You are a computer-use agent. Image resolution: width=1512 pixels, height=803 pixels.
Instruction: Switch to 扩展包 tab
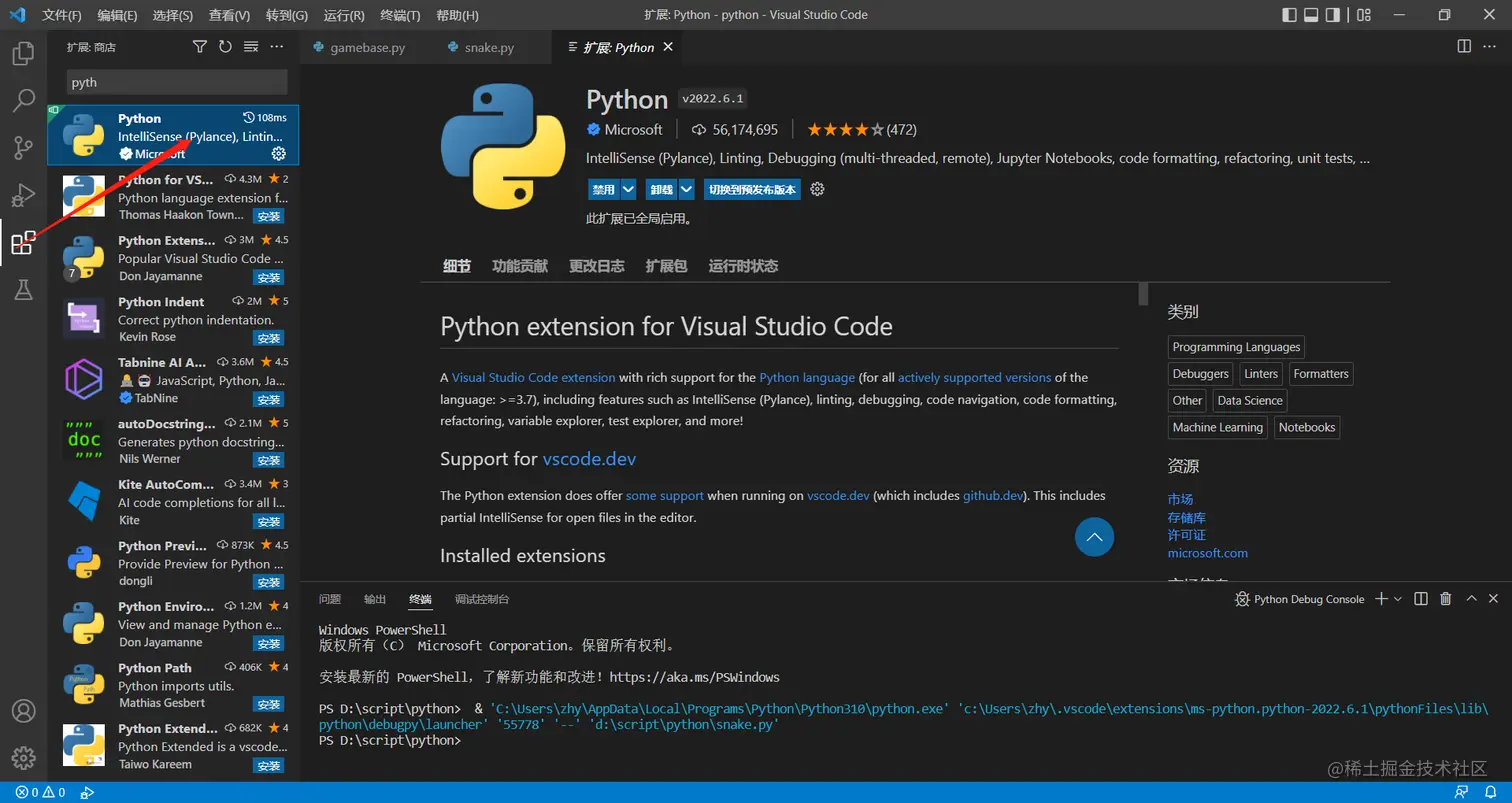coord(666,266)
